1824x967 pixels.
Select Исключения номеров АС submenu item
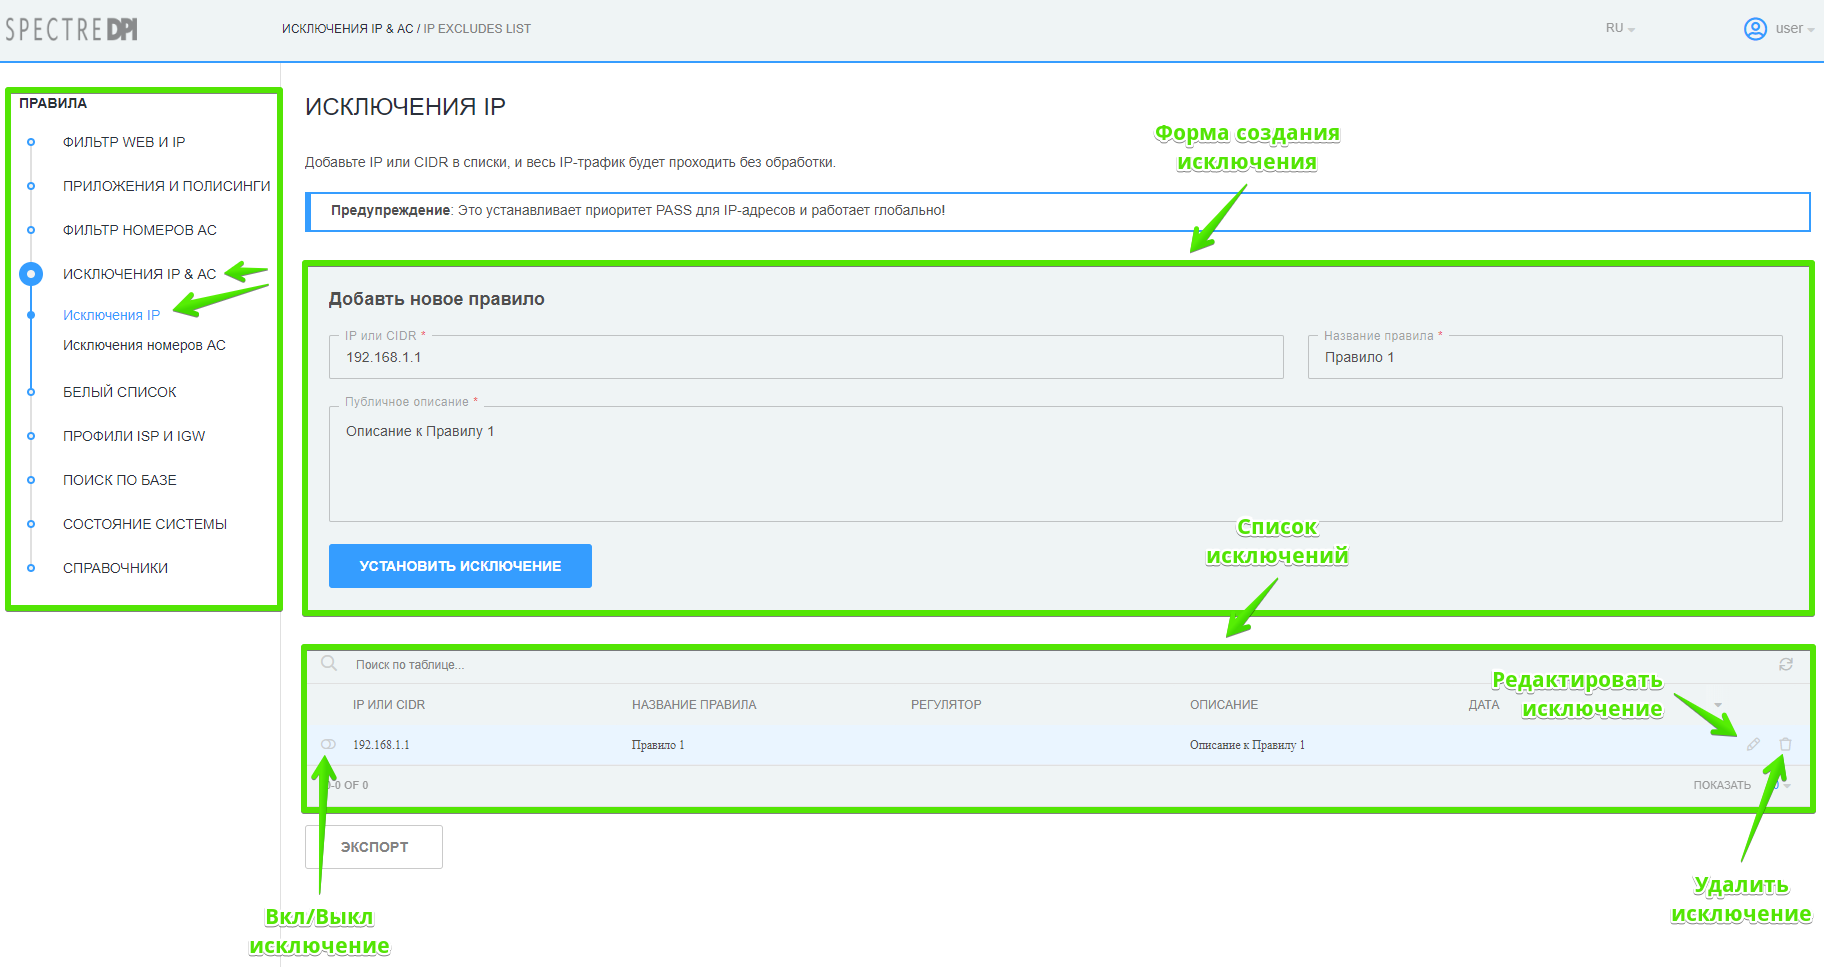tap(144, 345)
